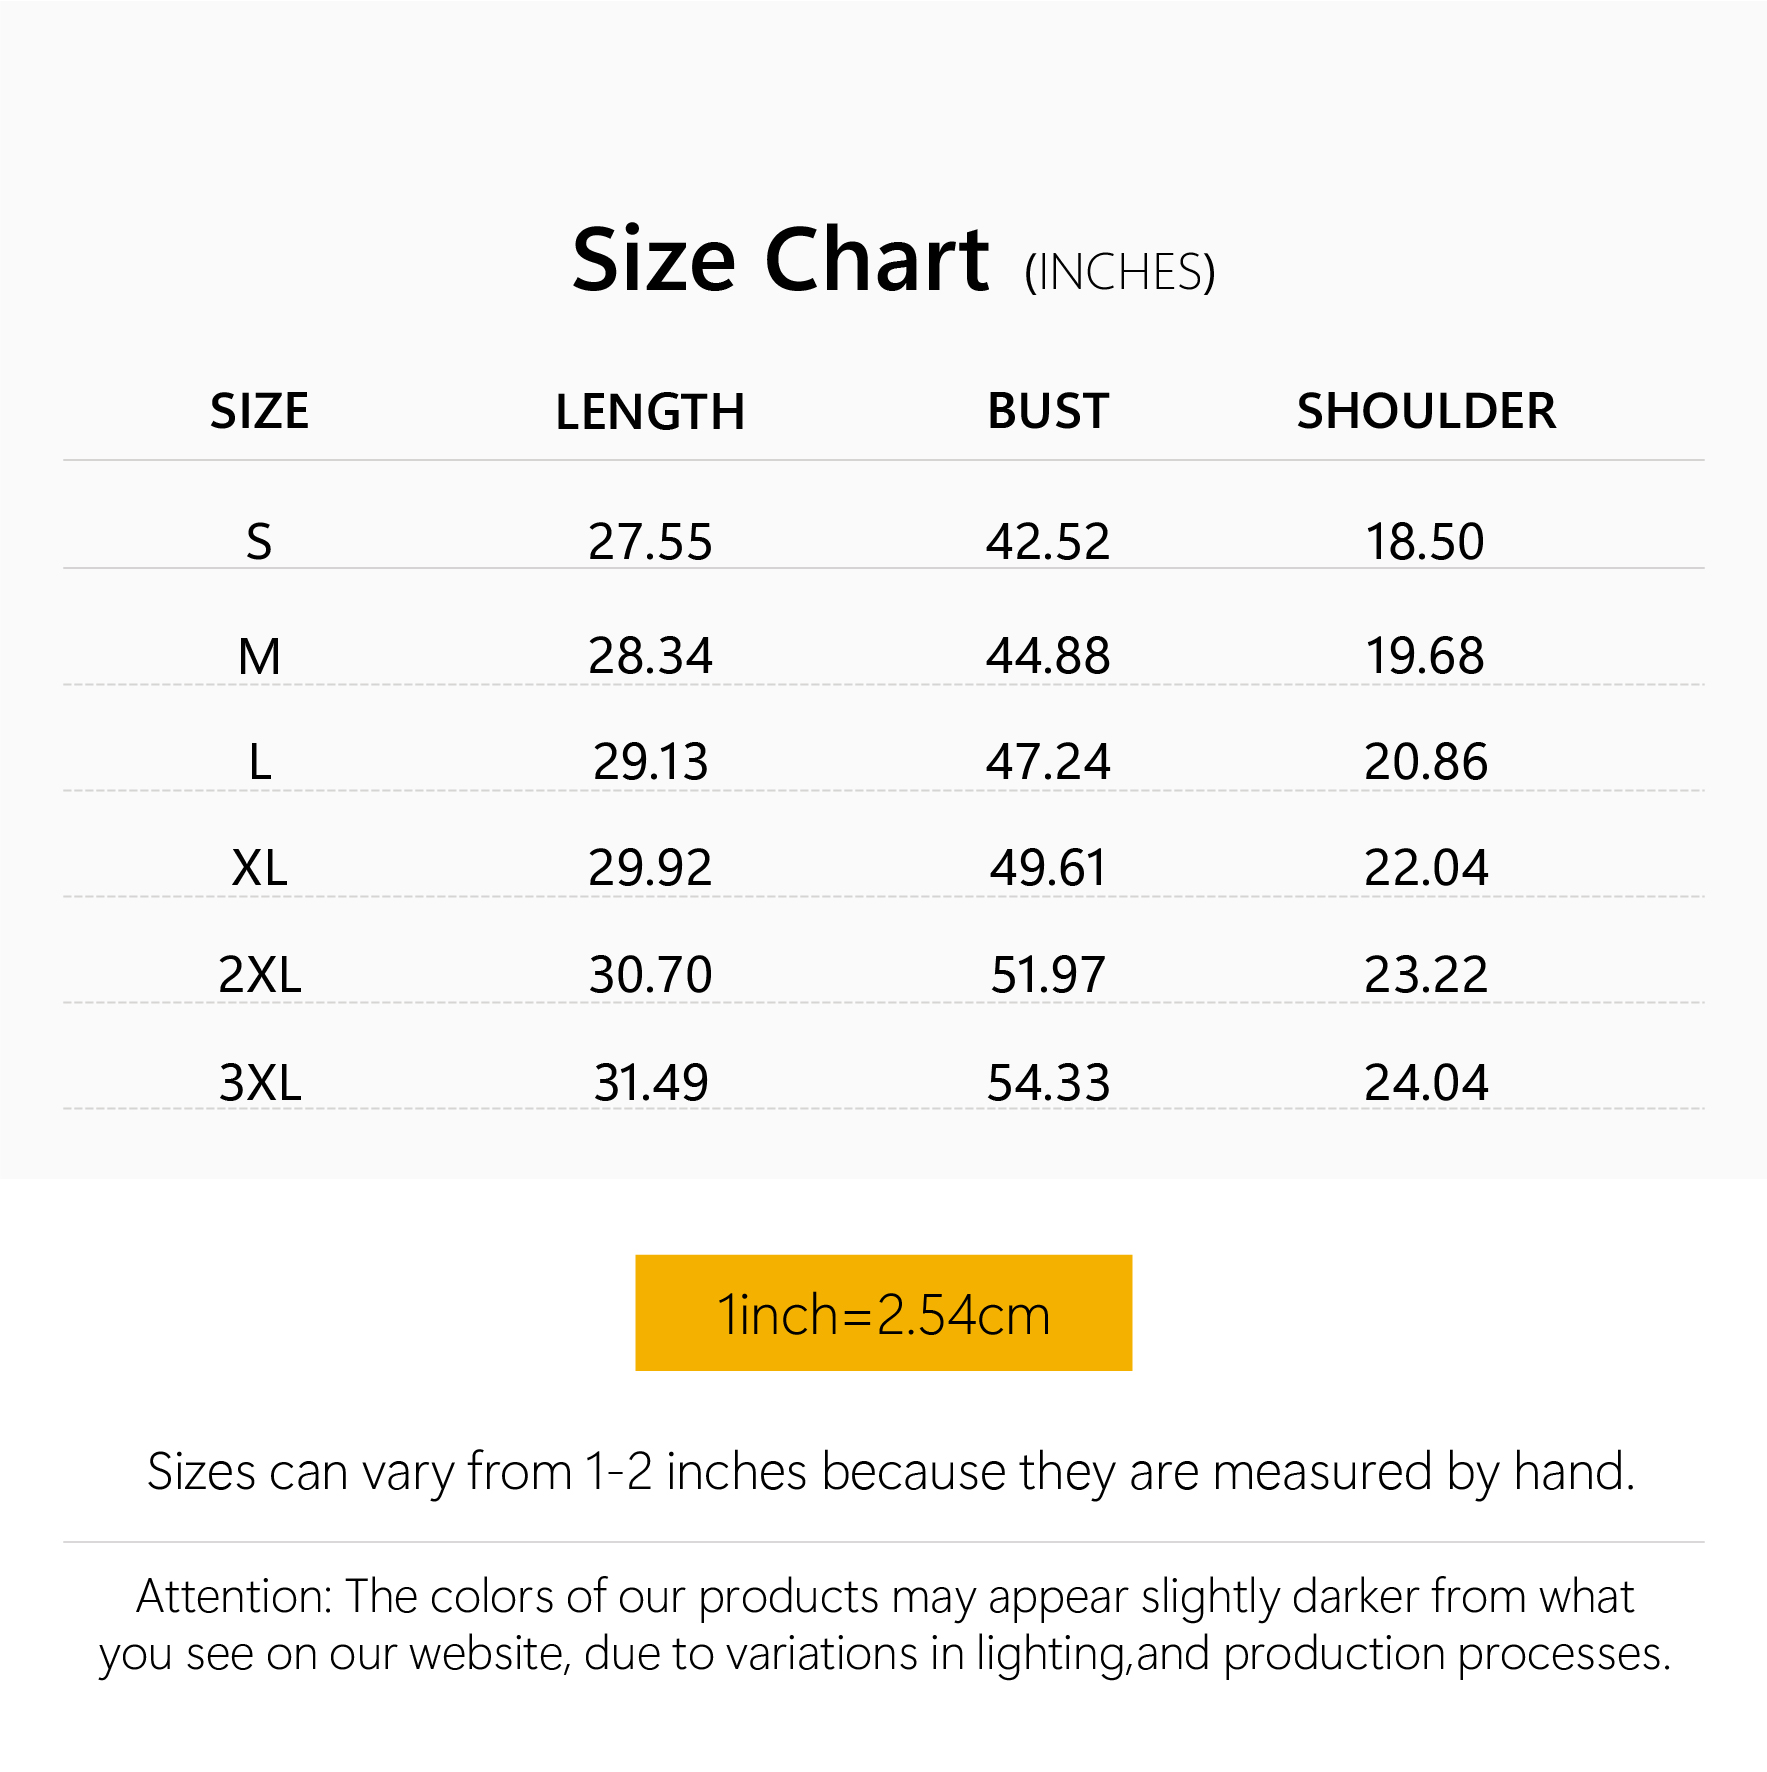Select the 2XL size row label

coord(259,974)
